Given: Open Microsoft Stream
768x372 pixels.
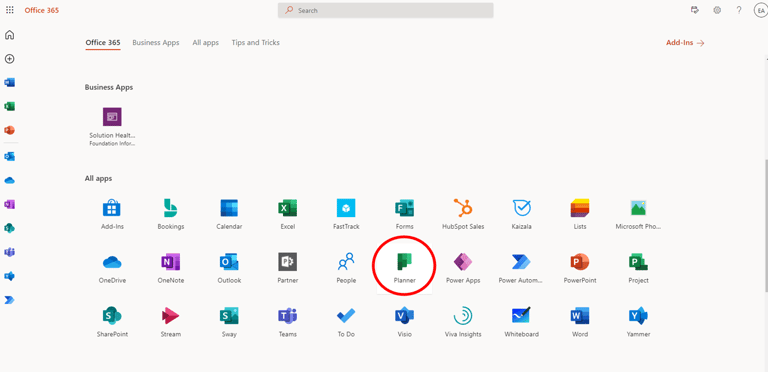Looking at the screenshot, I should tap(171, 321).
